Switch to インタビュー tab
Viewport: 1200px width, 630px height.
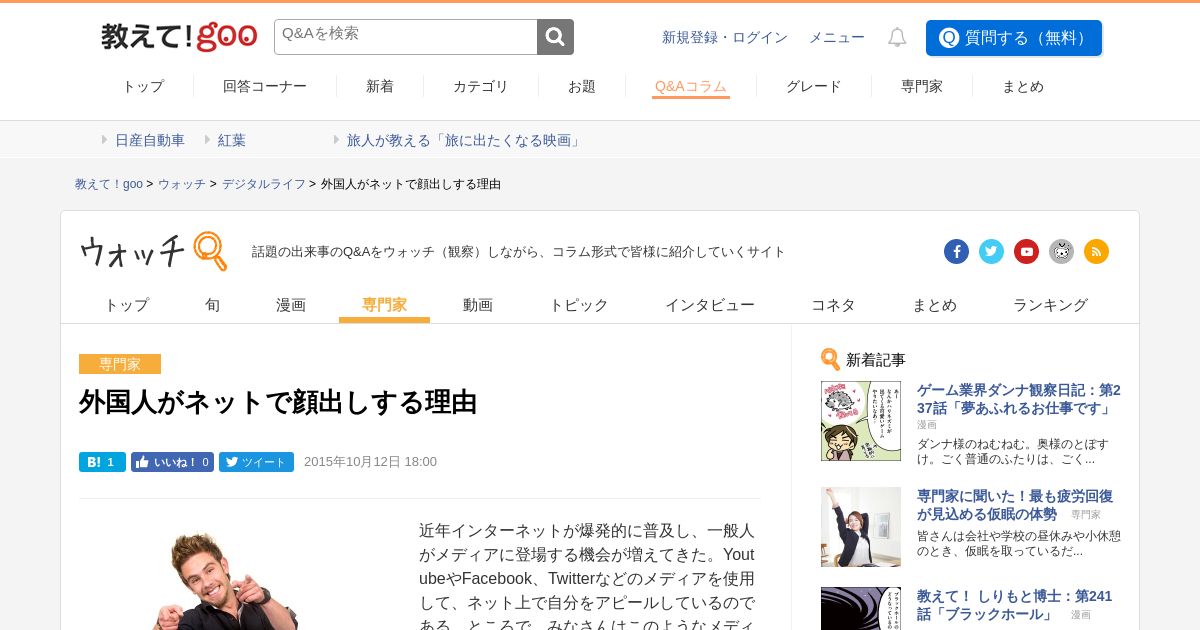tap(710, 305)
